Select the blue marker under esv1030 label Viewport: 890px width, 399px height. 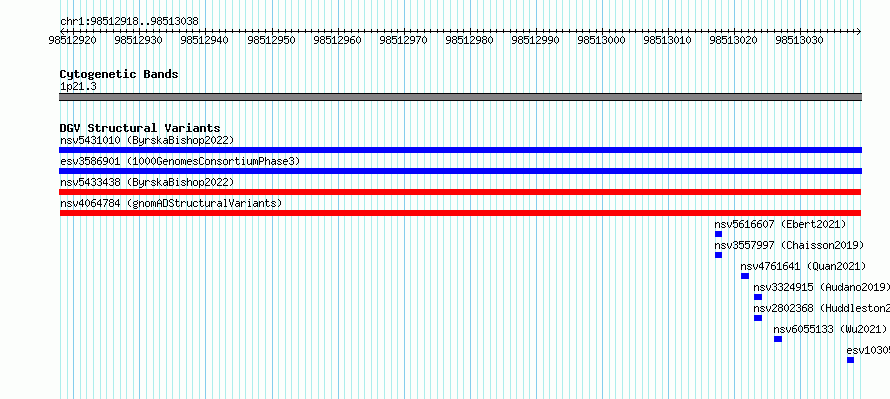pyautogui.click(x=850, y=360)
